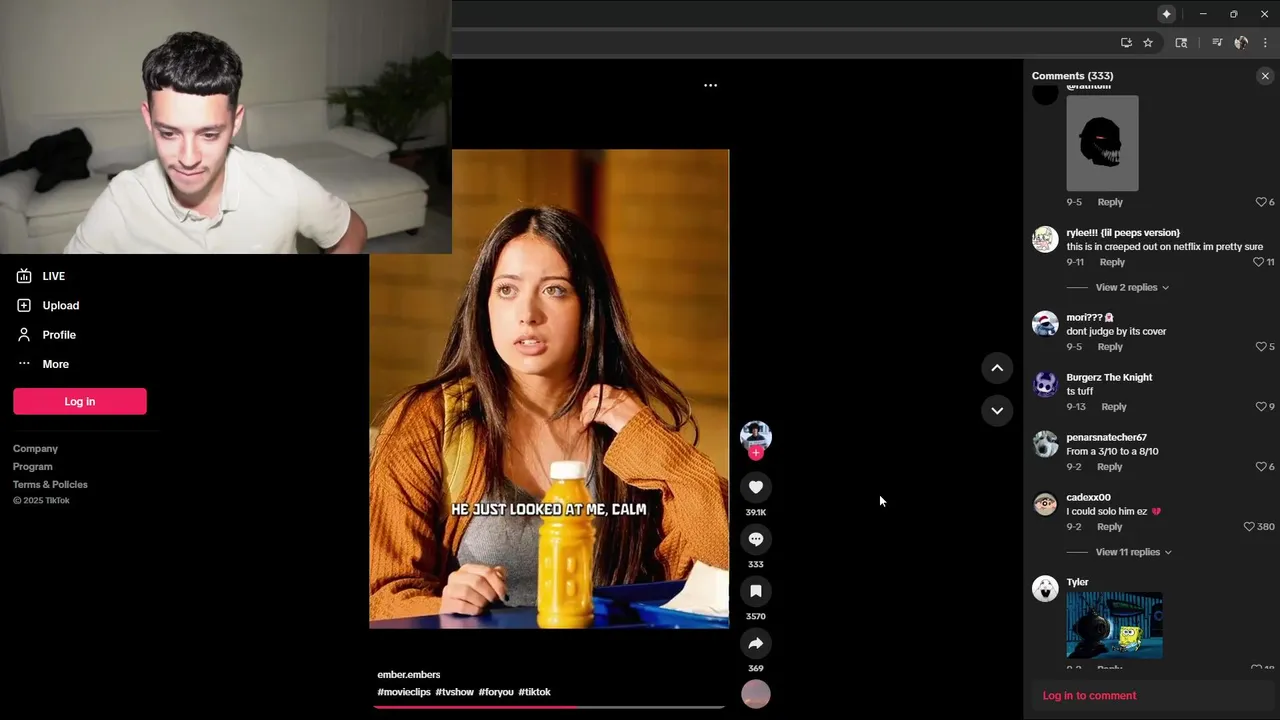Reply to mori??? comment

coord(1110,347)
